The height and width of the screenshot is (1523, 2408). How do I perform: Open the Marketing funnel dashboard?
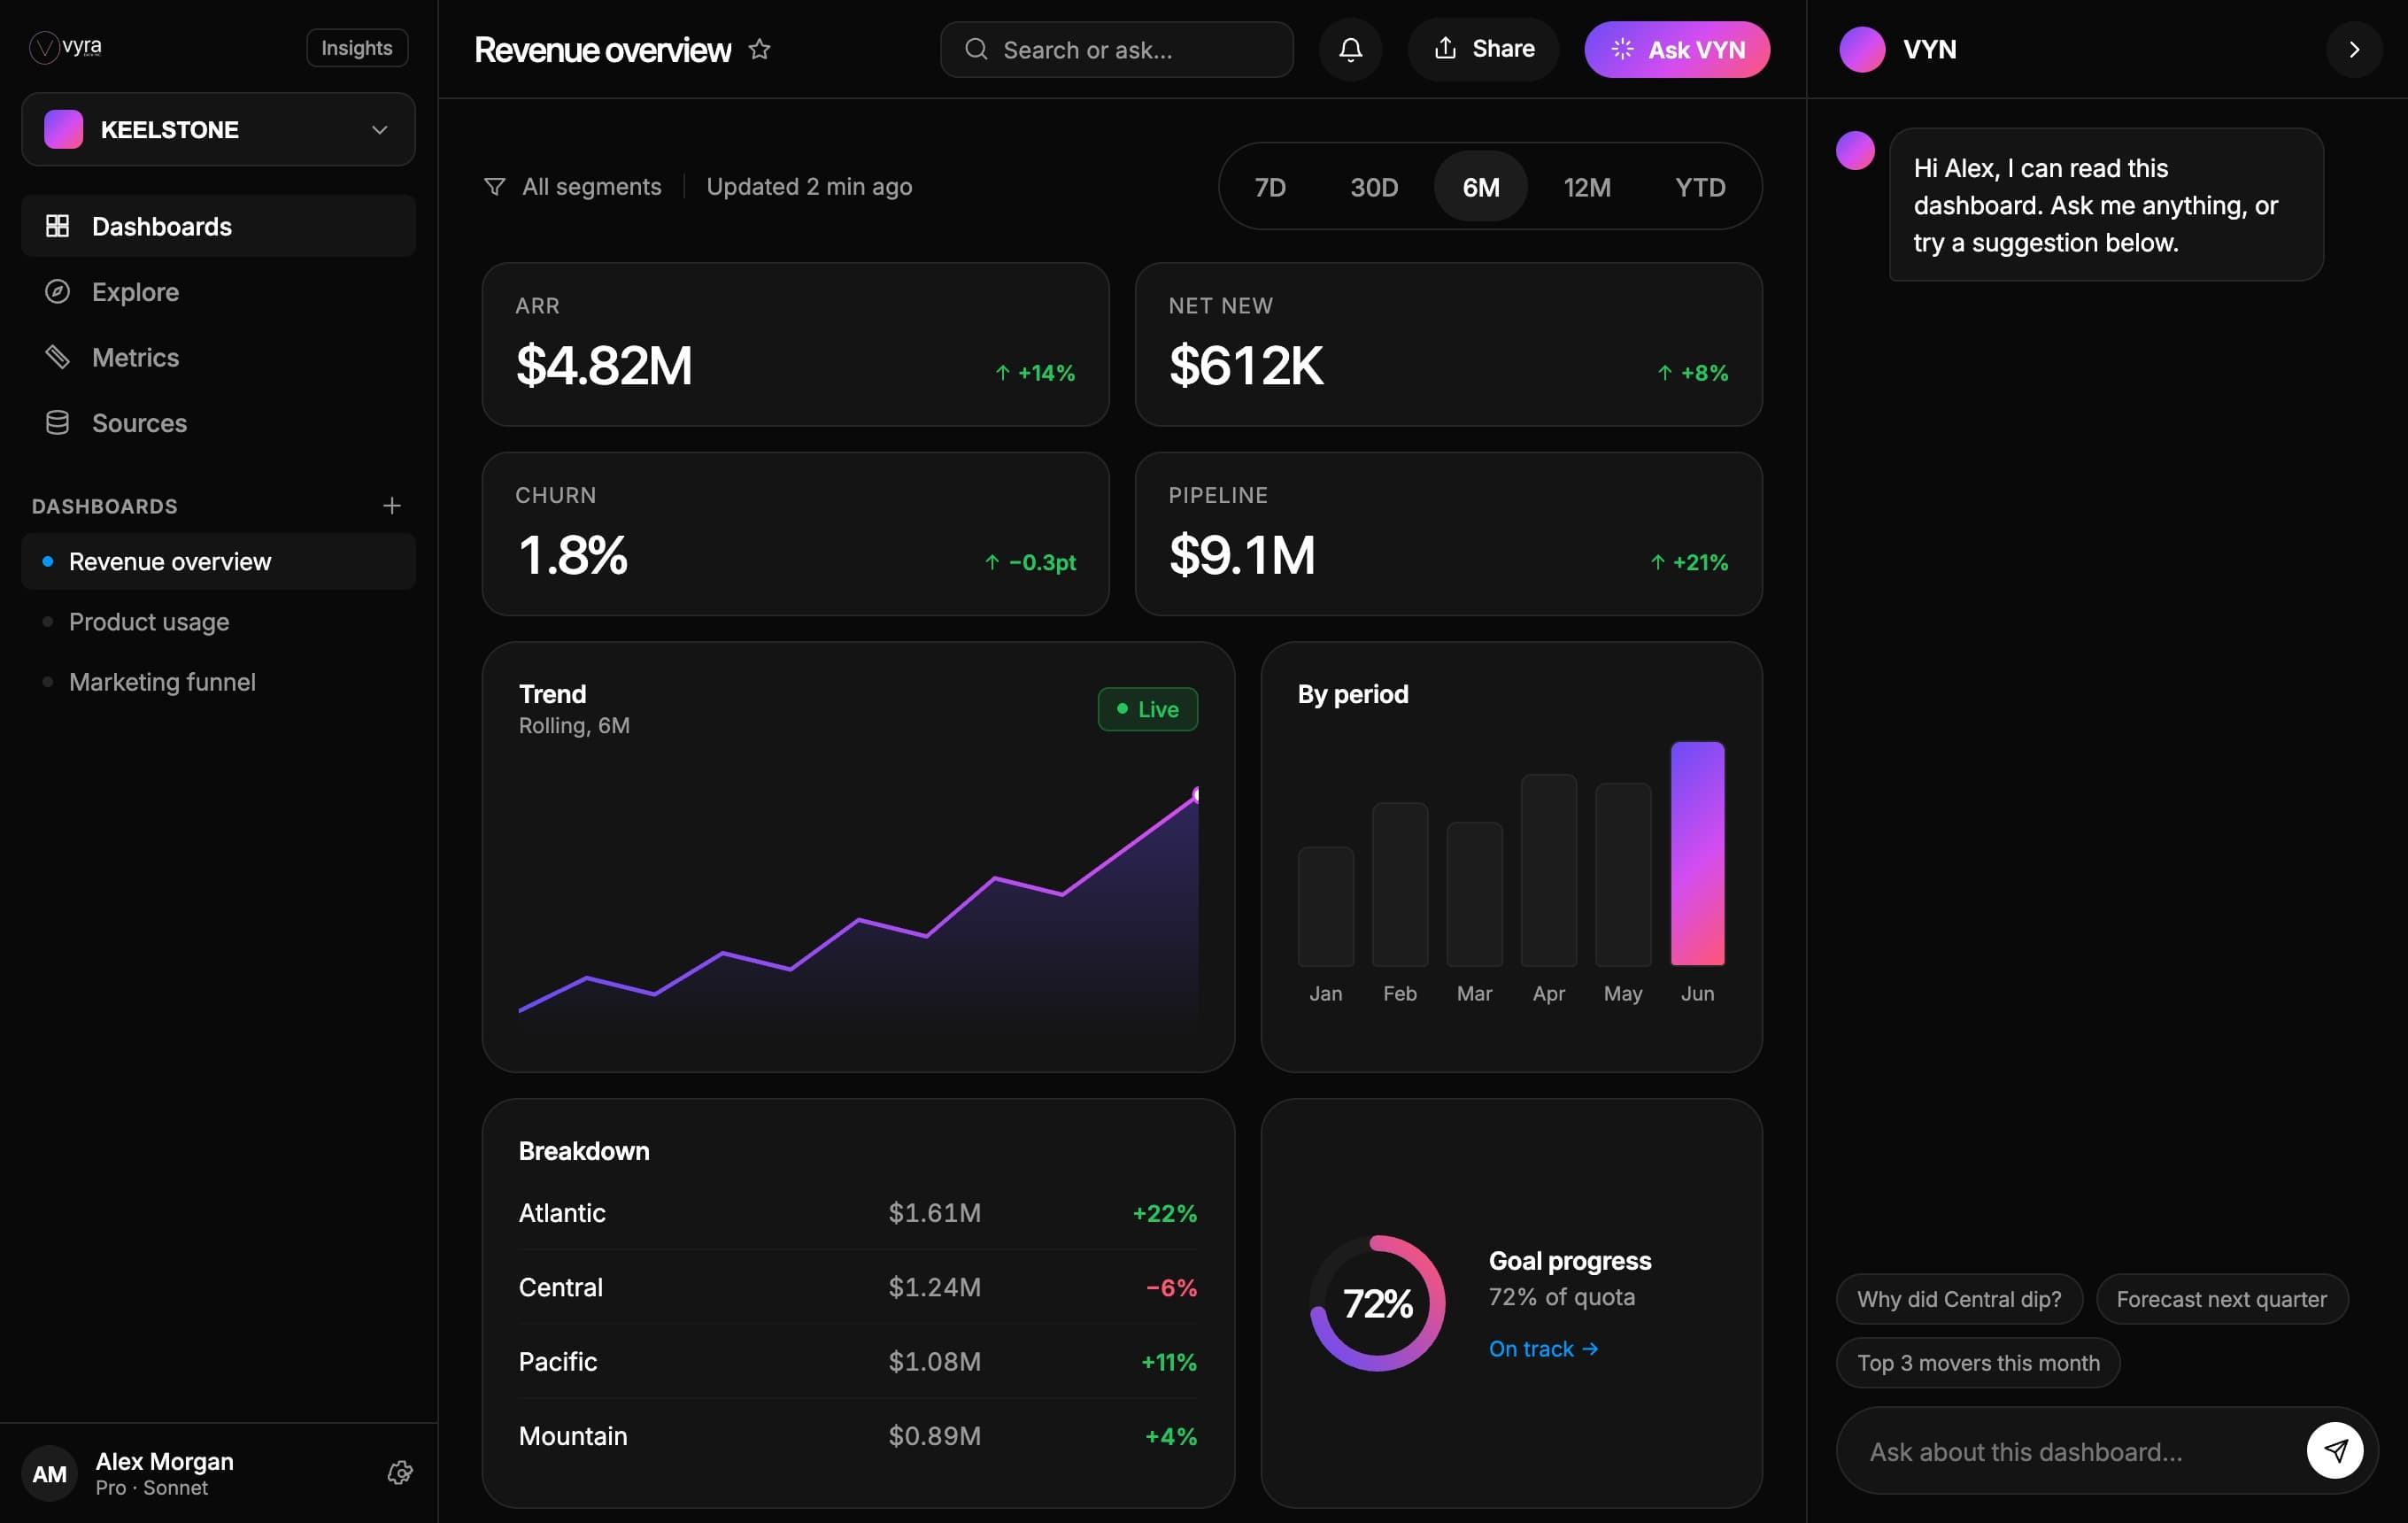218,682
